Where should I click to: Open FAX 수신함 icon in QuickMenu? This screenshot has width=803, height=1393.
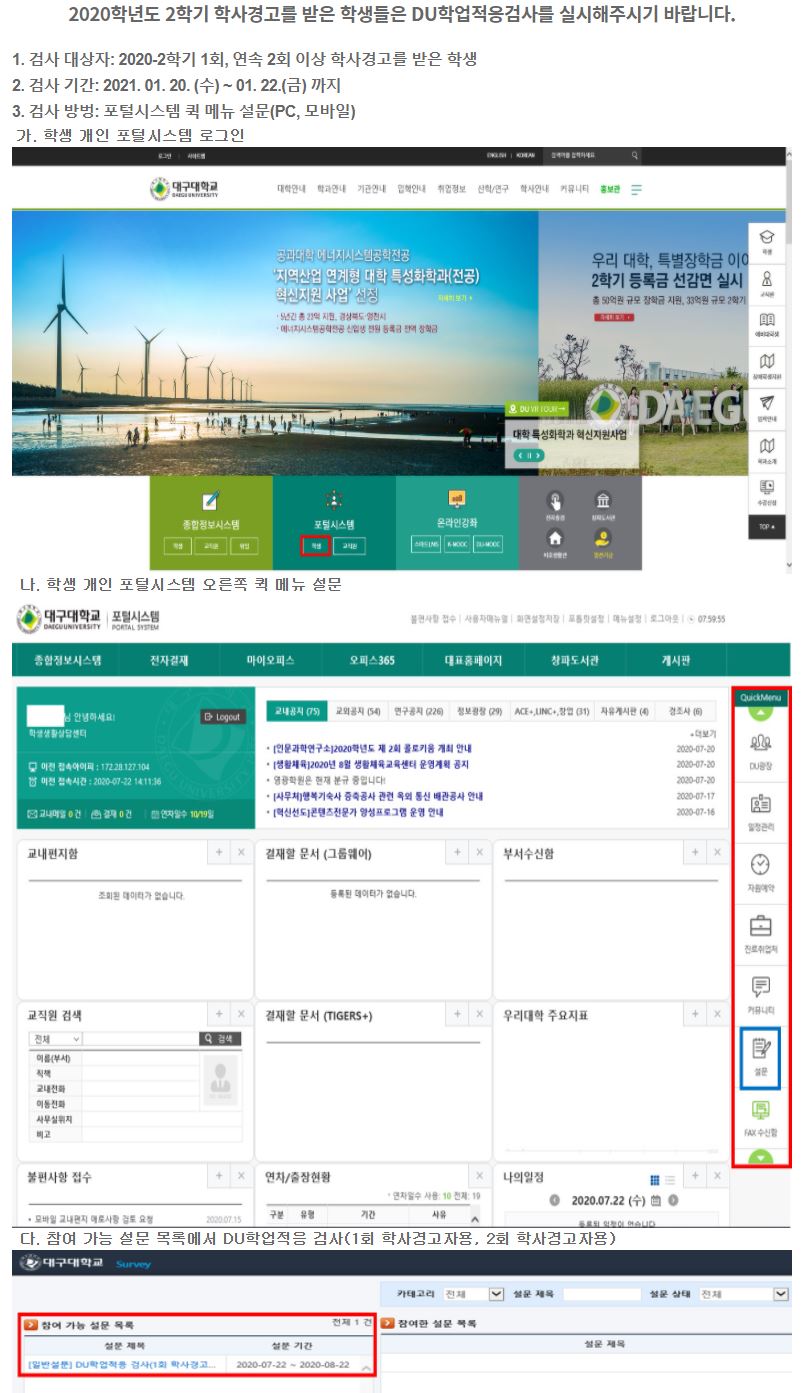[x=761, y=1117]
